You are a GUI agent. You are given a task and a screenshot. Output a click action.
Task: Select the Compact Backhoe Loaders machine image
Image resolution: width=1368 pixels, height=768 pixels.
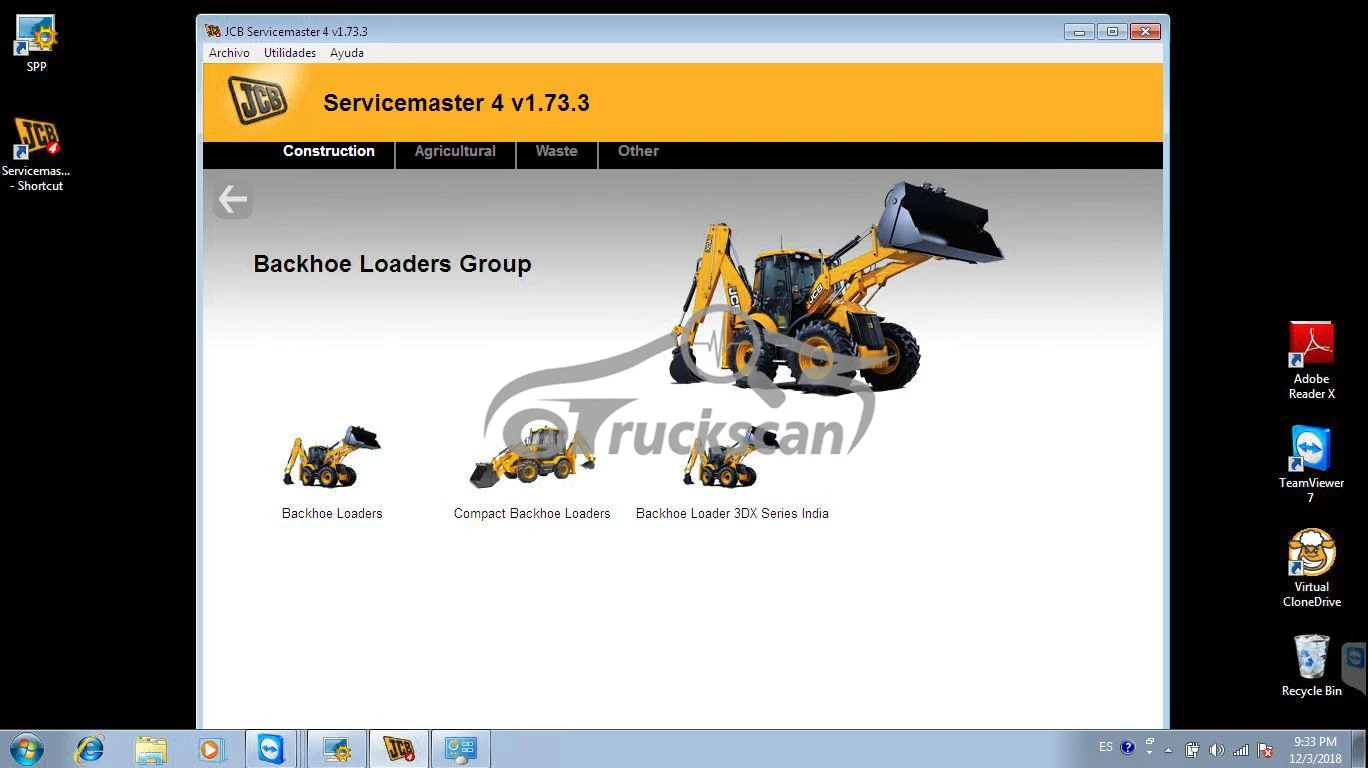[532, 457]
